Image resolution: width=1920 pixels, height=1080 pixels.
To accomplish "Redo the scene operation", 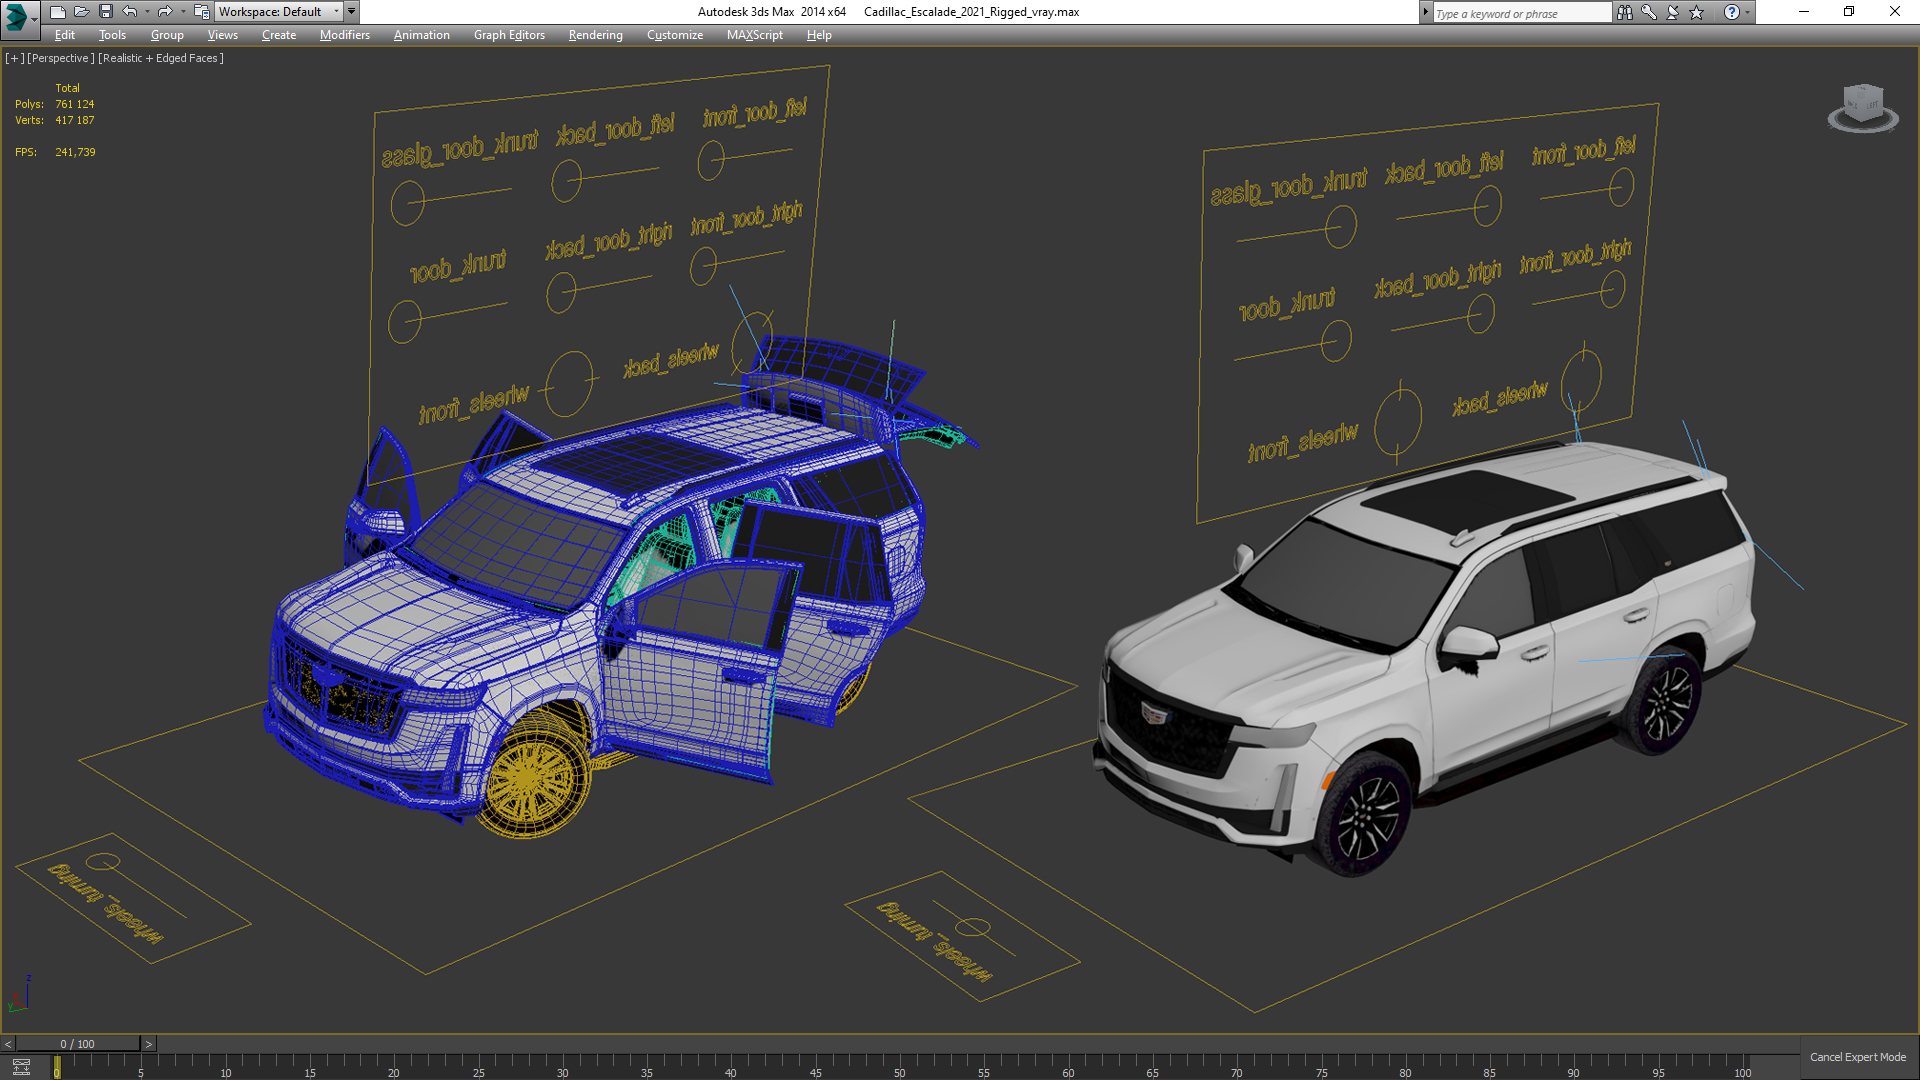I will (165, 12).
